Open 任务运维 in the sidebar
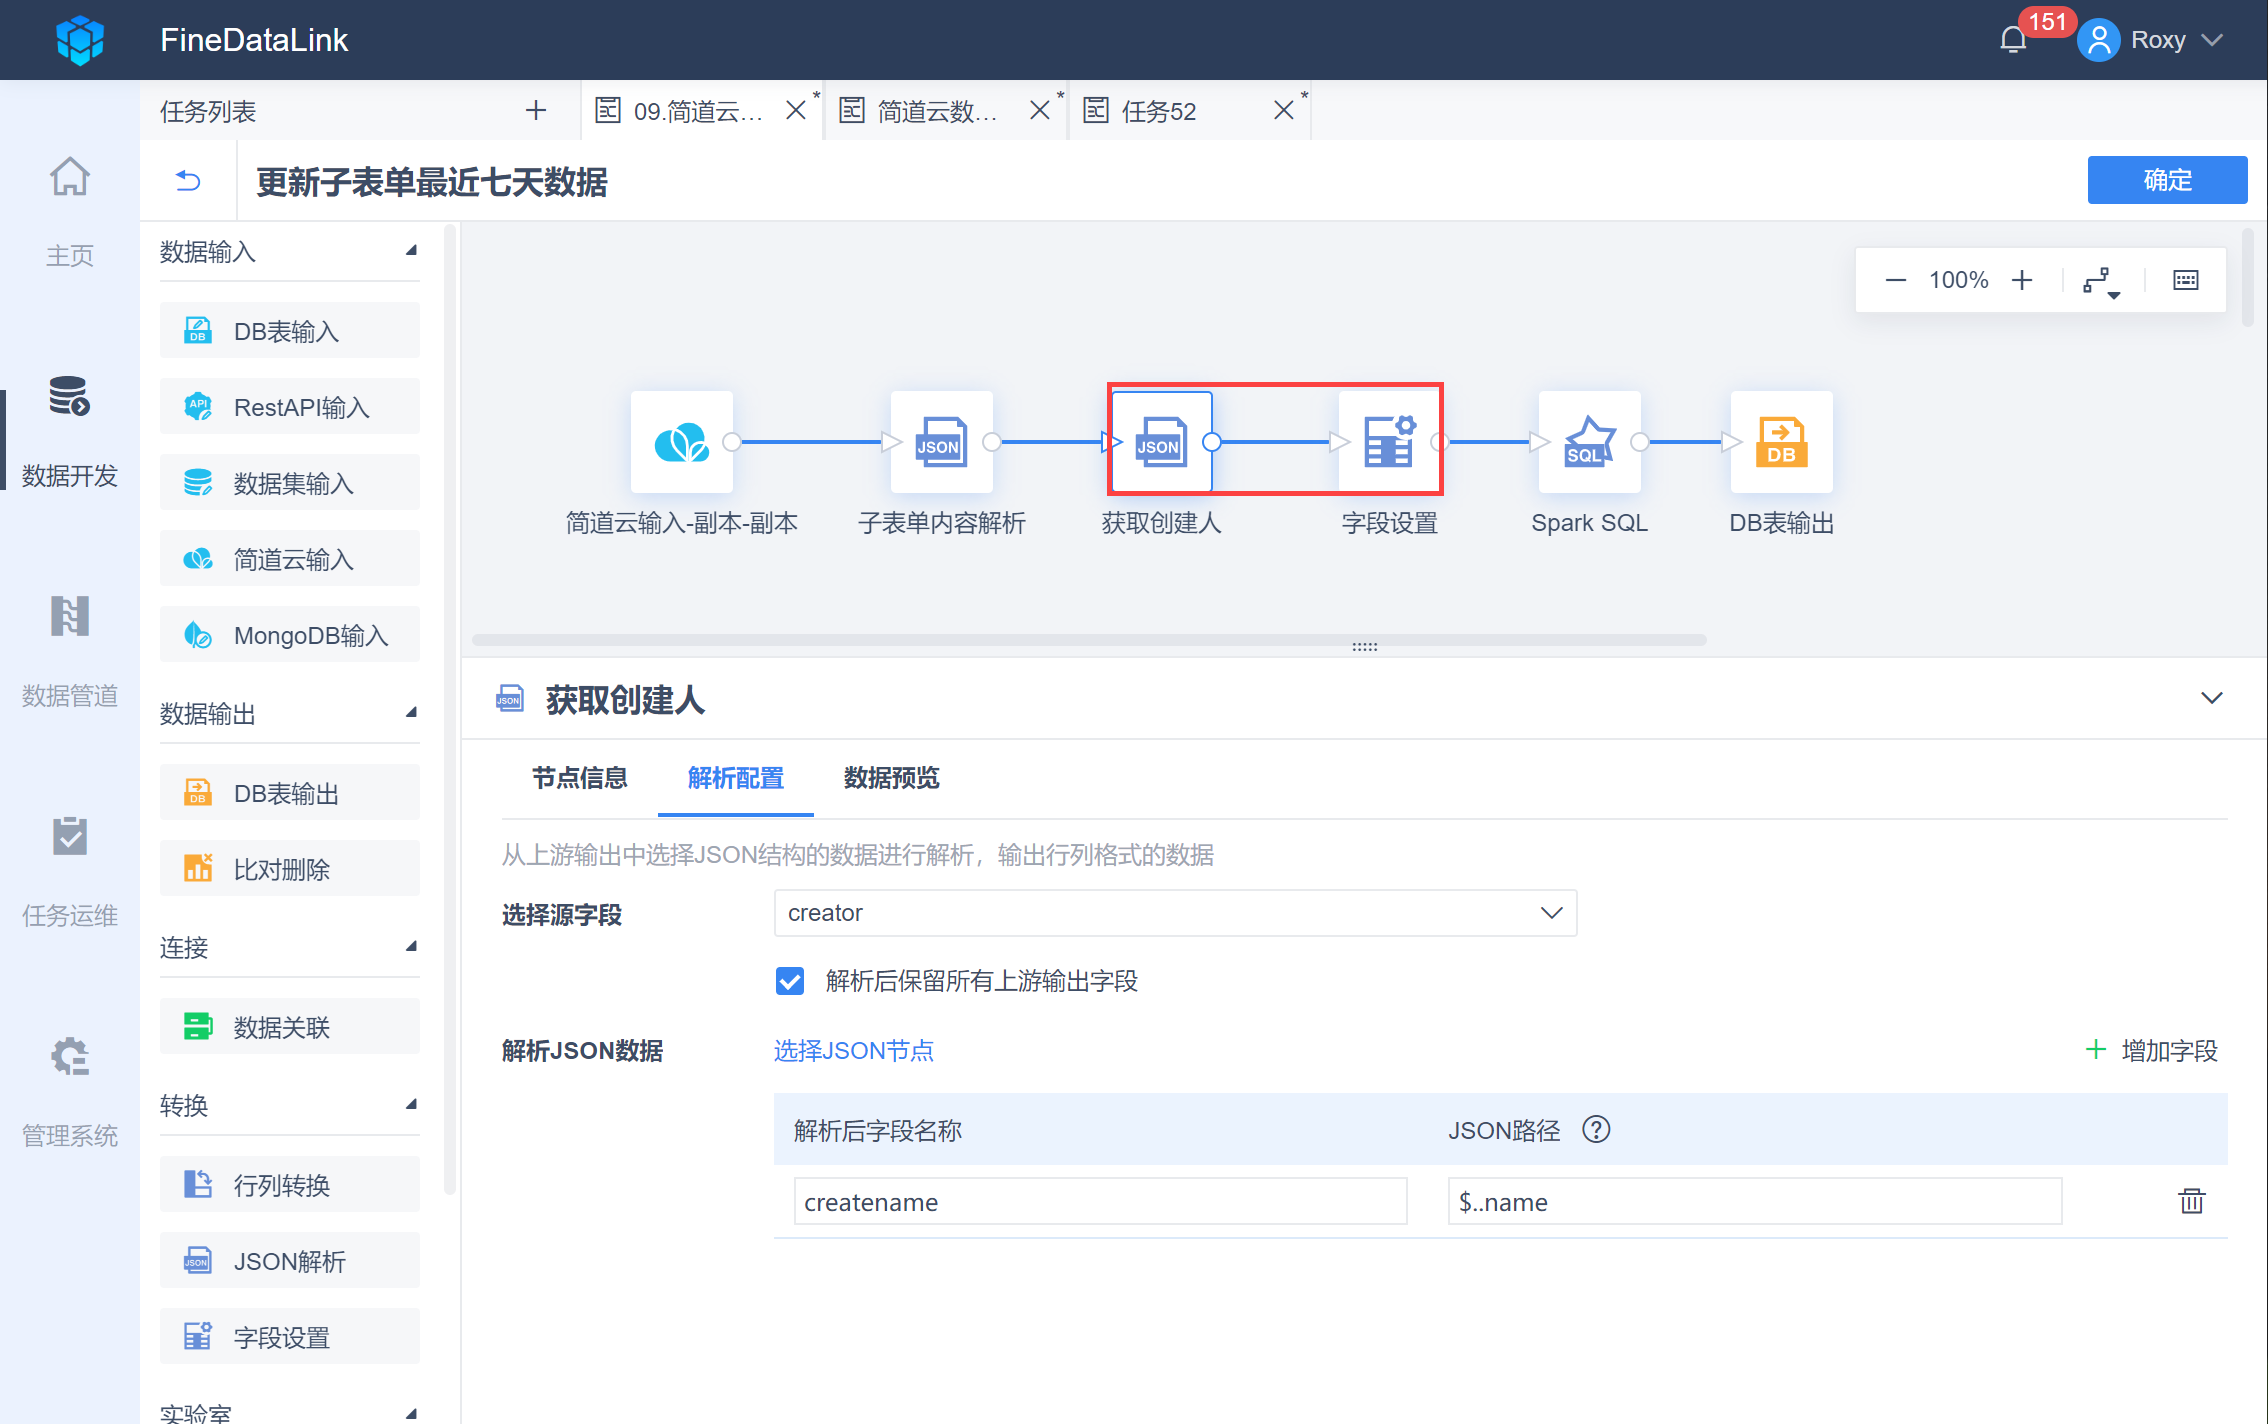The height and width of the screenshot is (1424, 2268). click(69, 871)
